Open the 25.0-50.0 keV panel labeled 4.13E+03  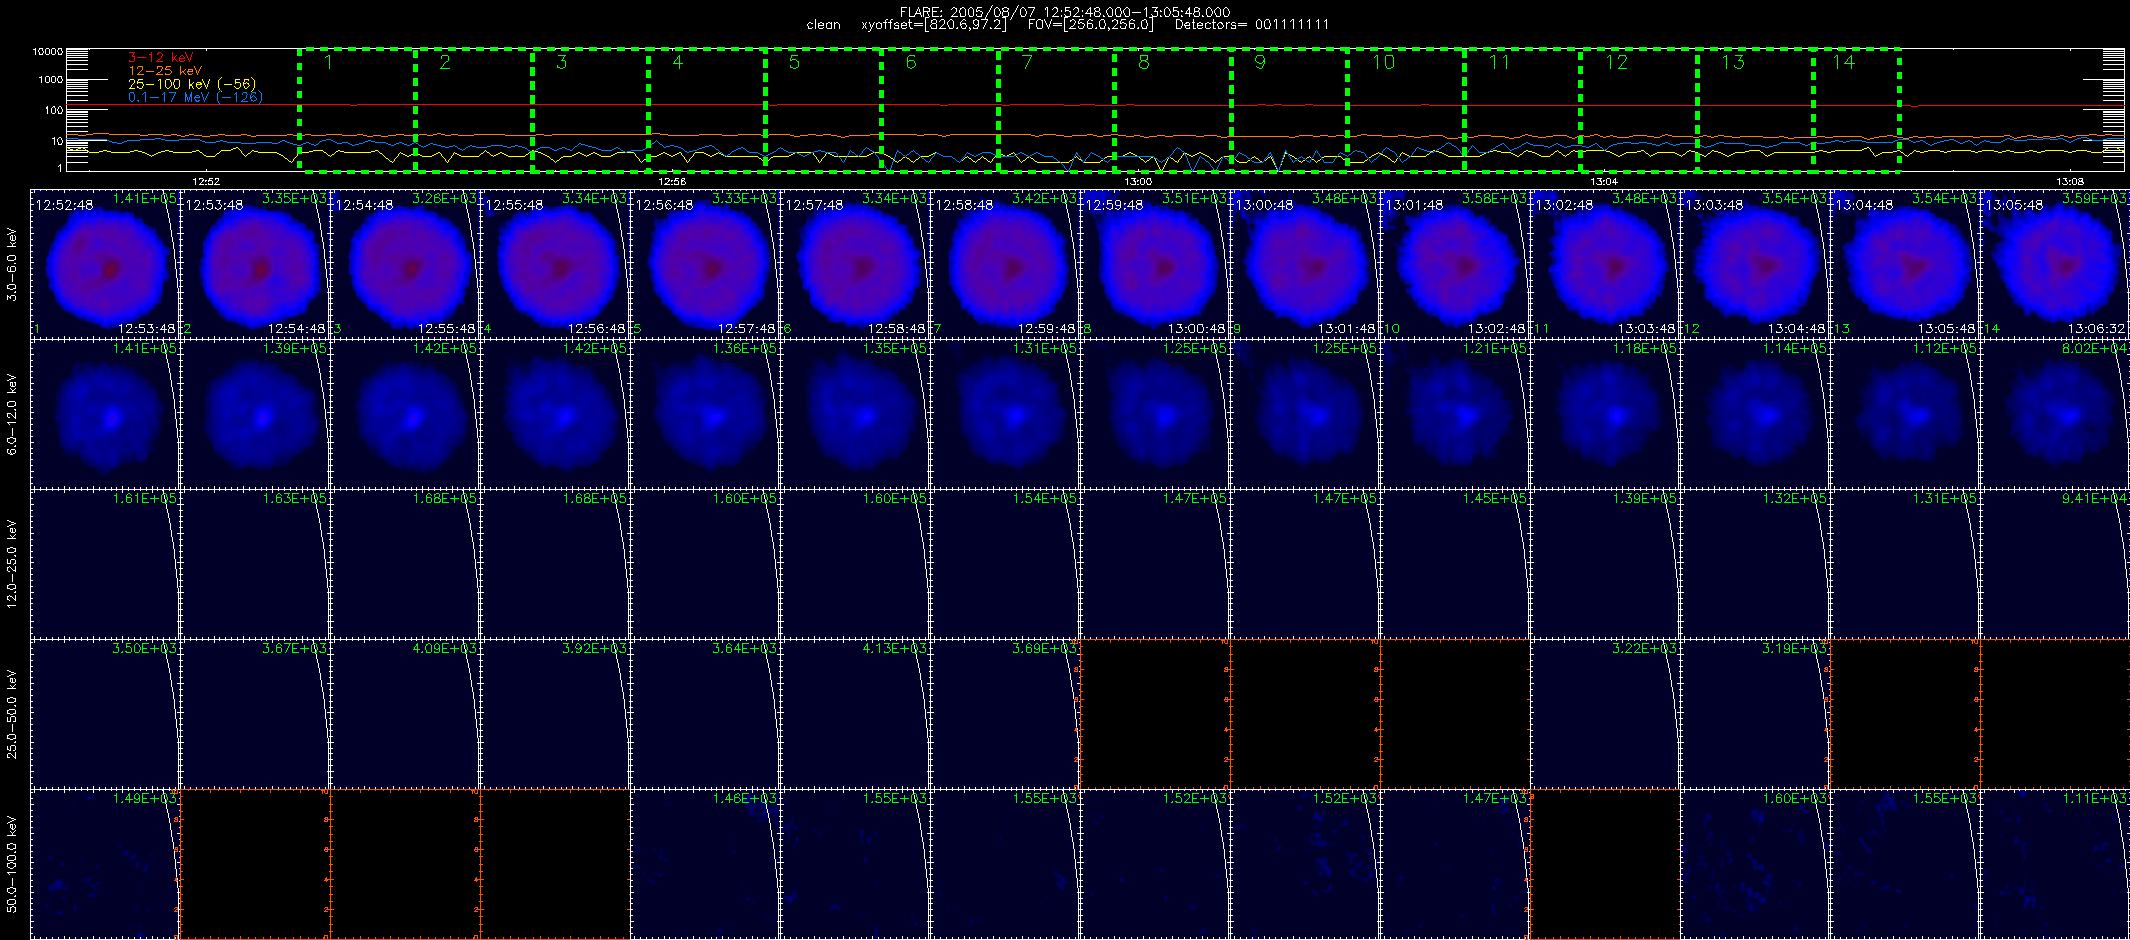pyautogui.click(x=855, y=714)
